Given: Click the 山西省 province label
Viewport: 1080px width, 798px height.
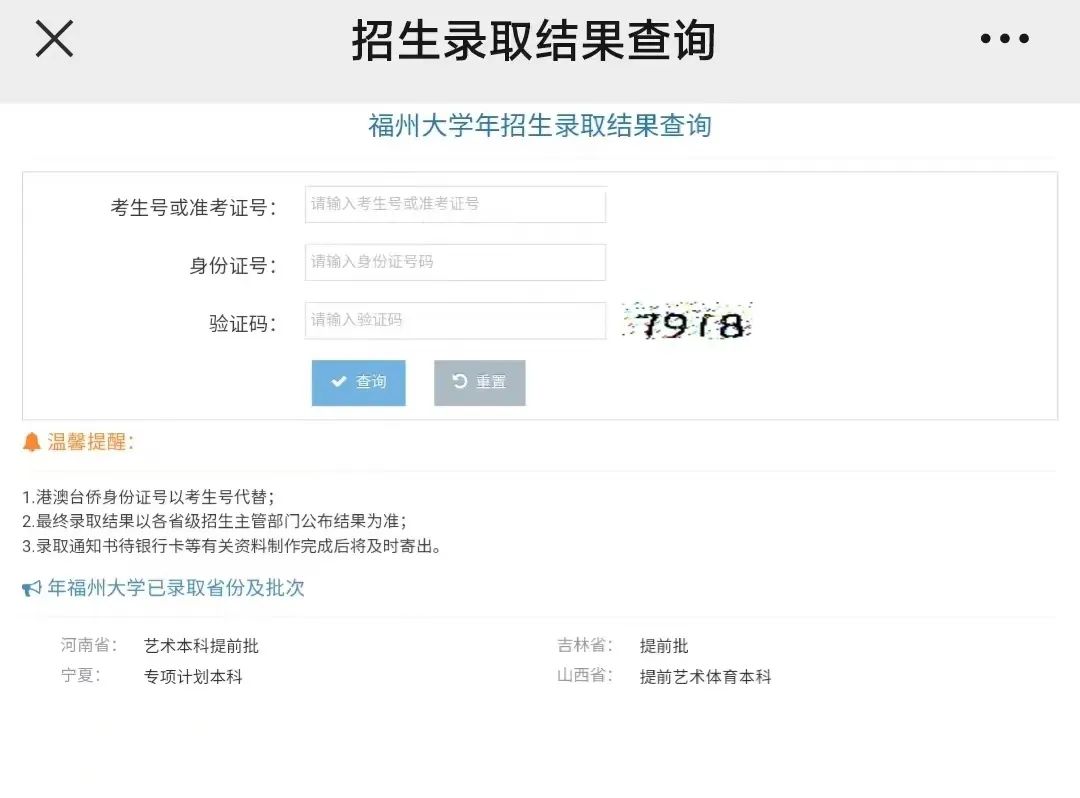Looking at the screenshot, I should click(585, 675).
